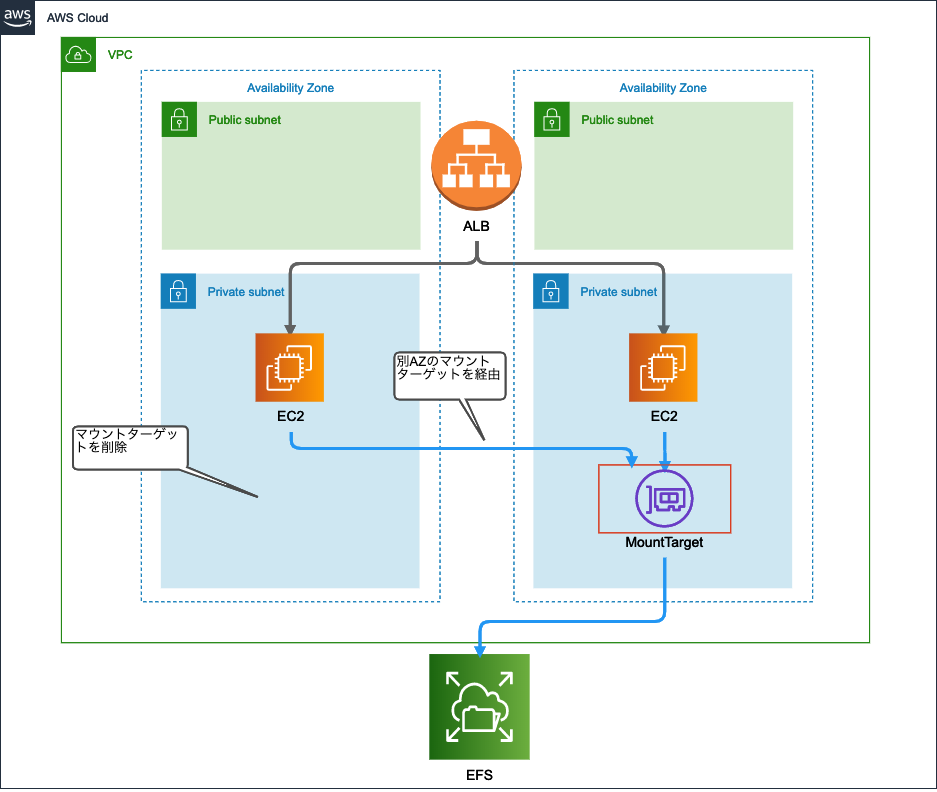Select the 'EFS' caption text
Image resolution: width=937 pixels, height=792 pixels.
point(479,775)
